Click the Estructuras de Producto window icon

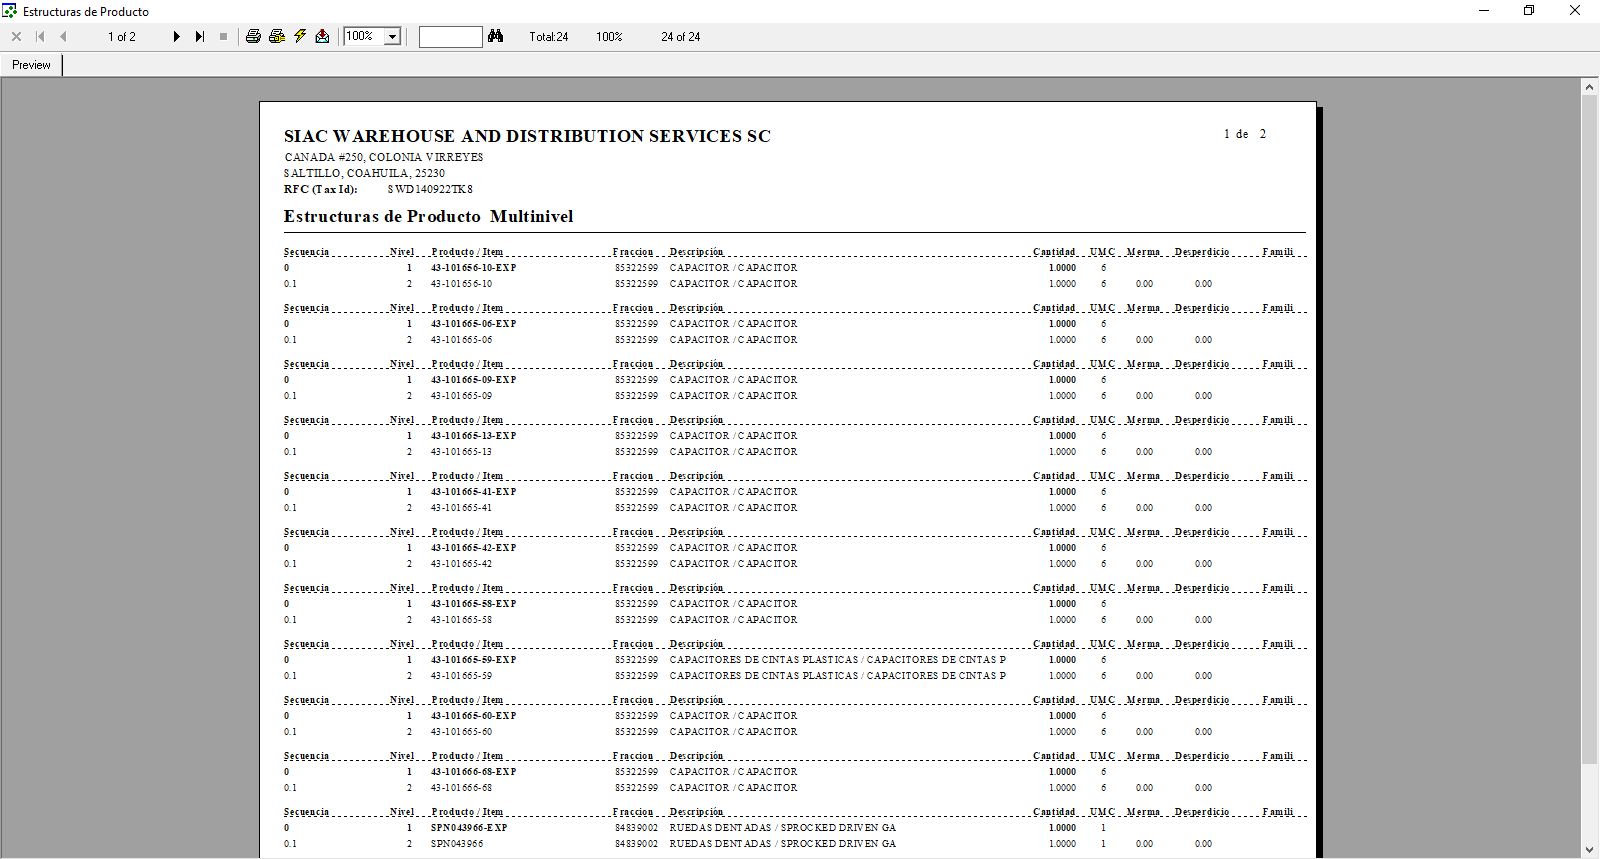click(10, 11)
